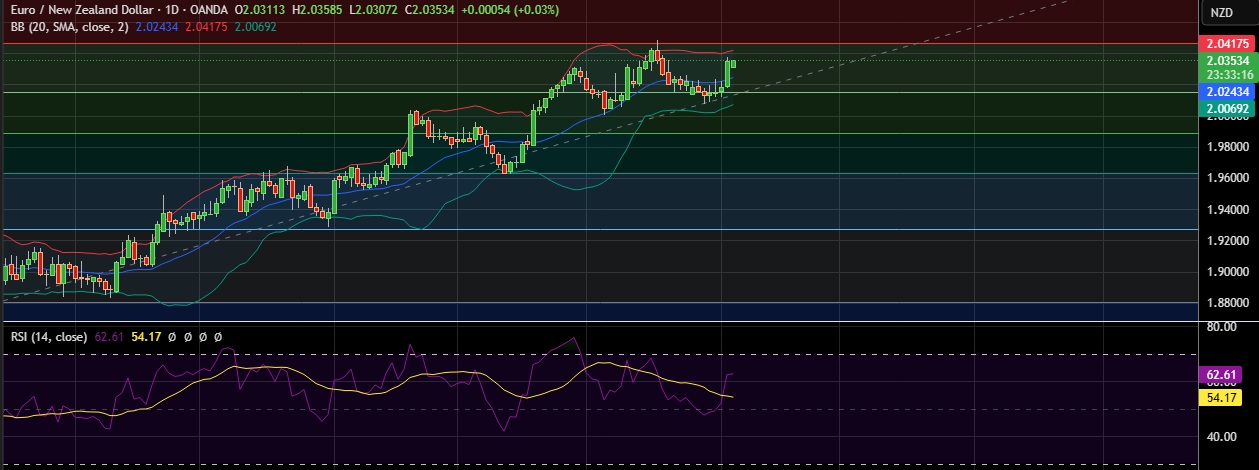Select the red 2.04175 price label on the axis
The height and width of the screenshot is (470, 1259).
pos(1226,44)
